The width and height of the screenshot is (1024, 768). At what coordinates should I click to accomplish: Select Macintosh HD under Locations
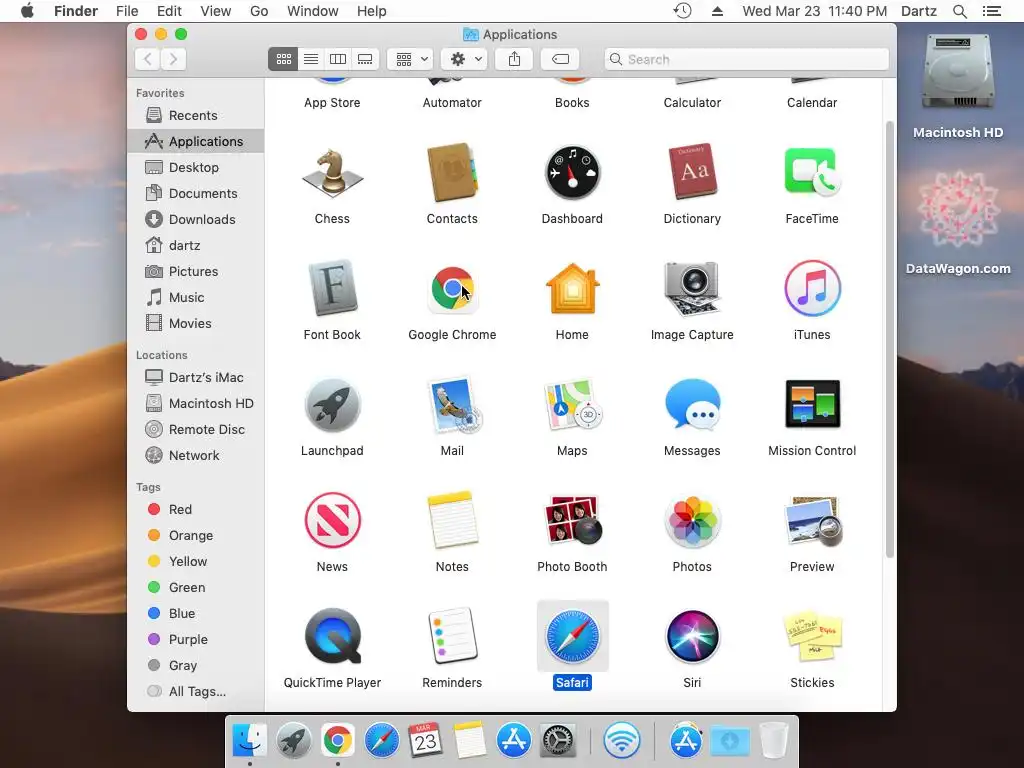(x=195, y=404)
